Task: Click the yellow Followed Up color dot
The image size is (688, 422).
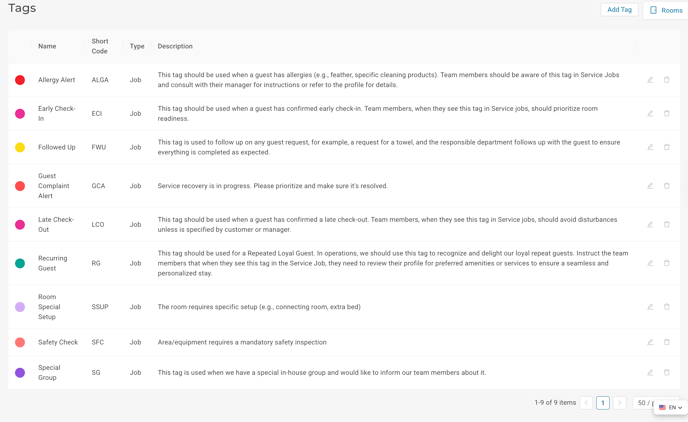Action: click(x=20, y=147)
